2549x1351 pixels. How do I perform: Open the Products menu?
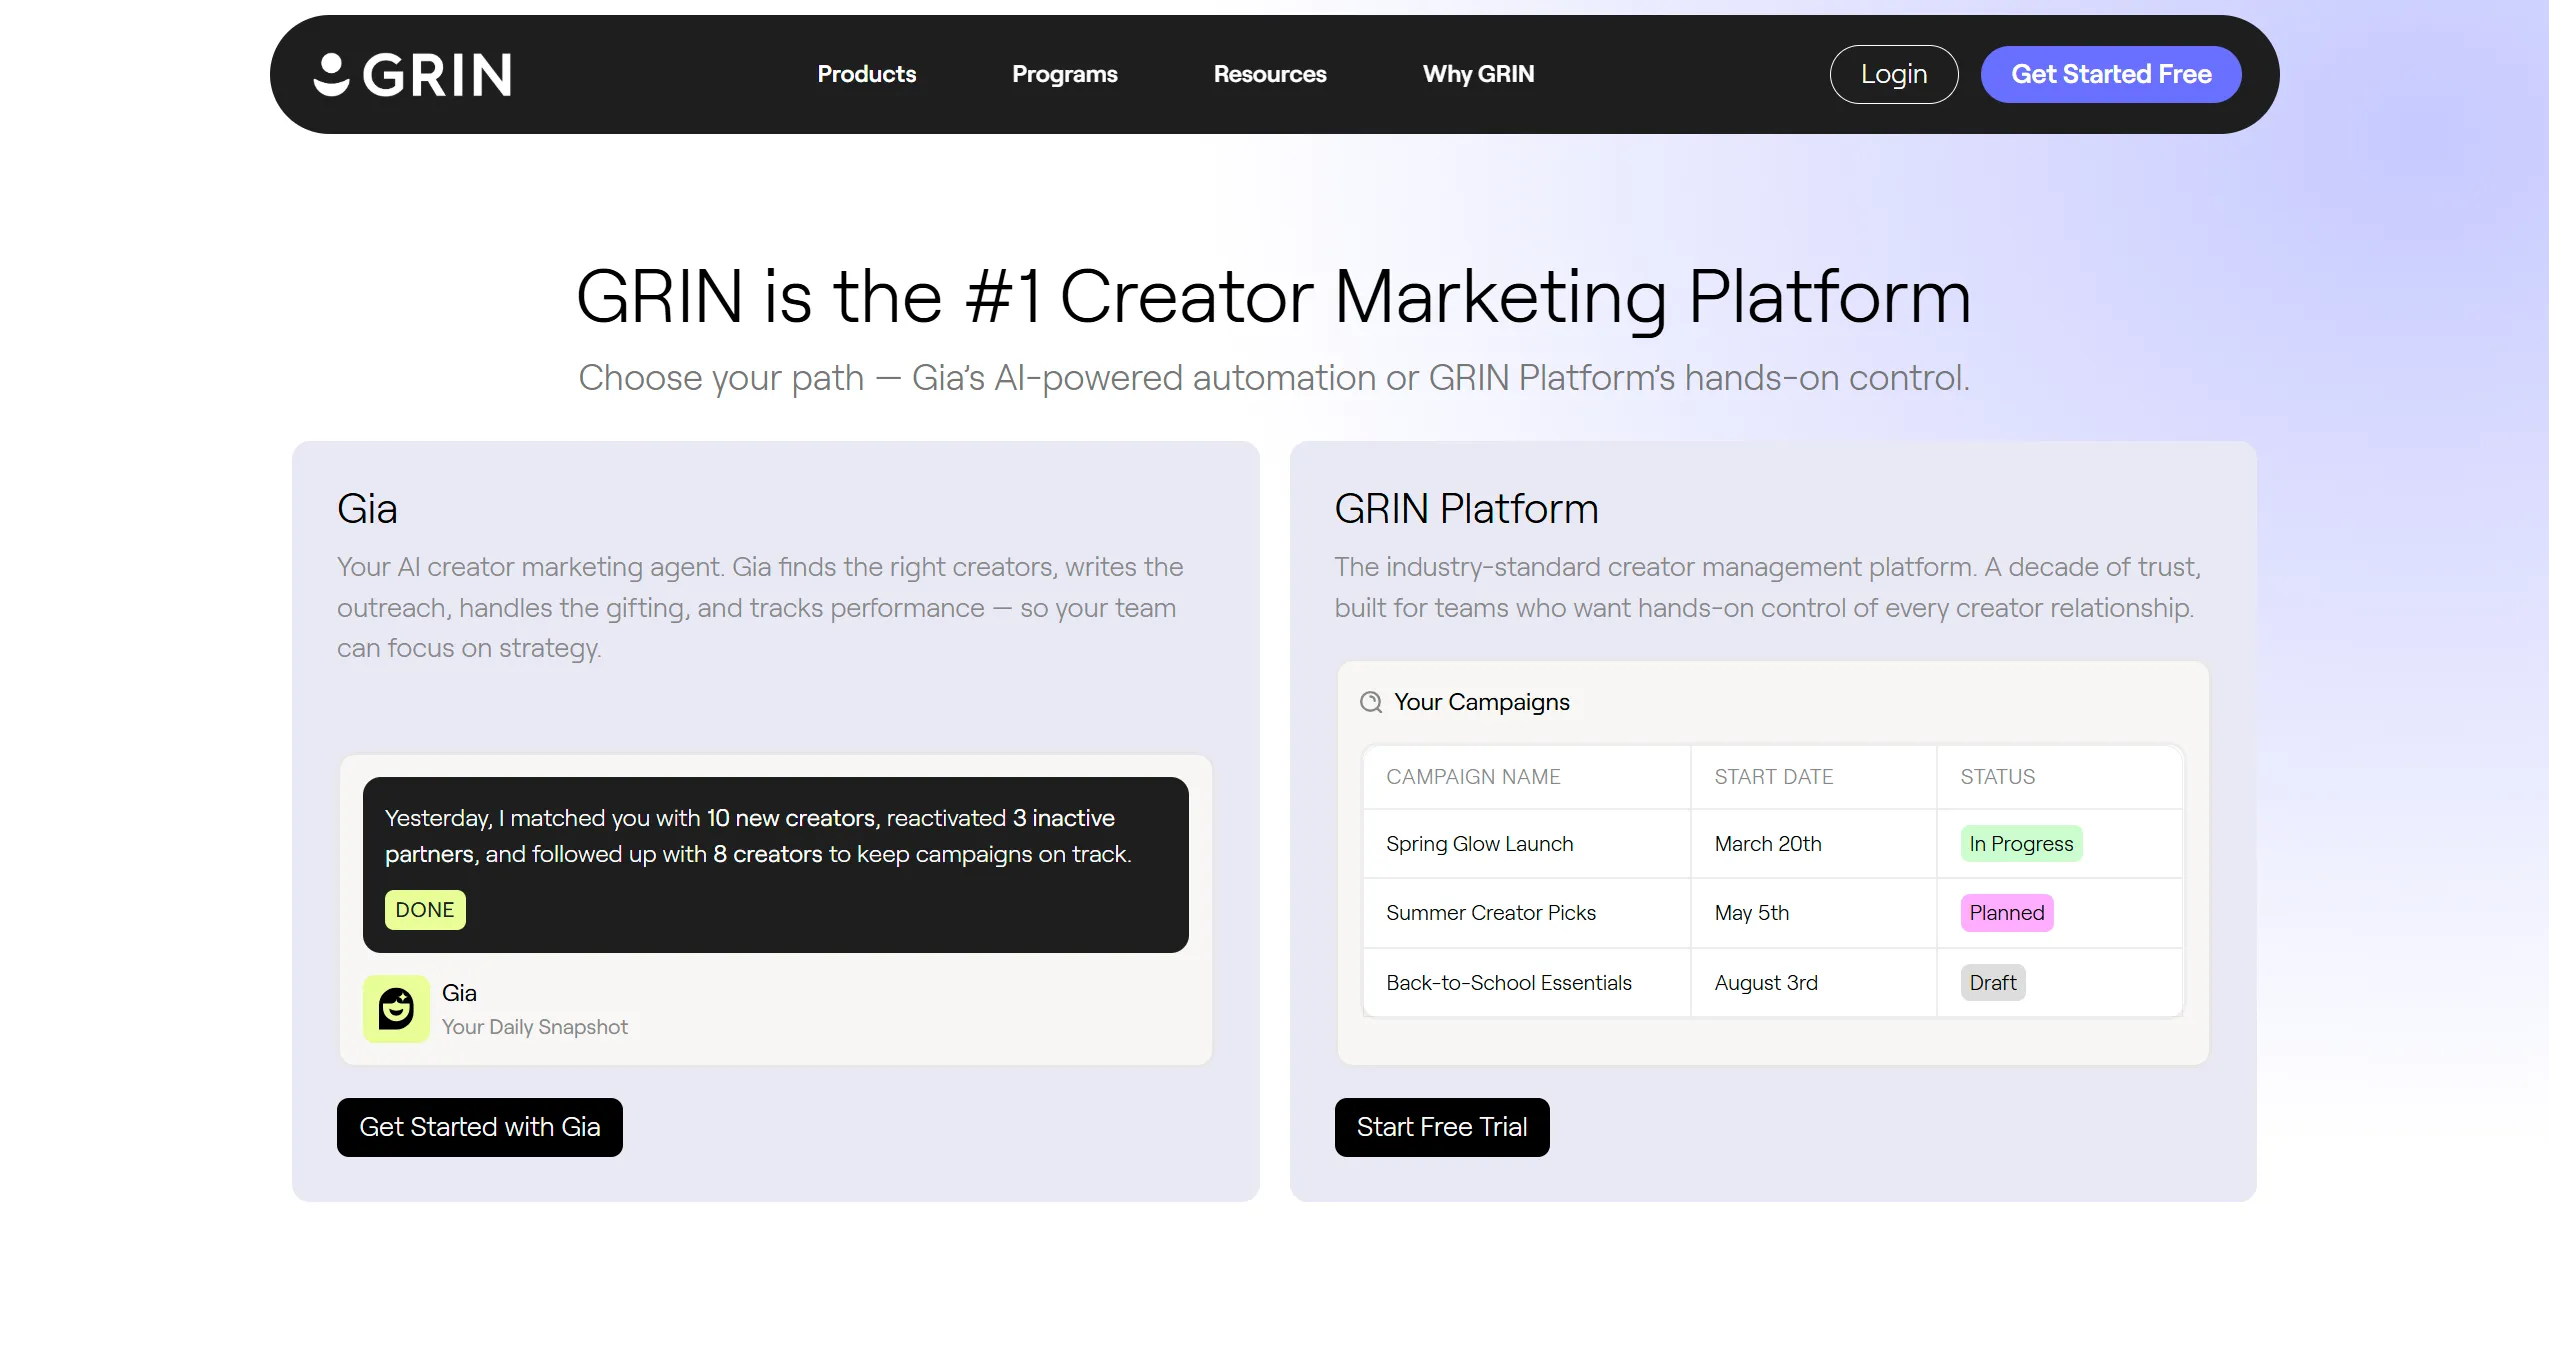(x=865, y=73)
